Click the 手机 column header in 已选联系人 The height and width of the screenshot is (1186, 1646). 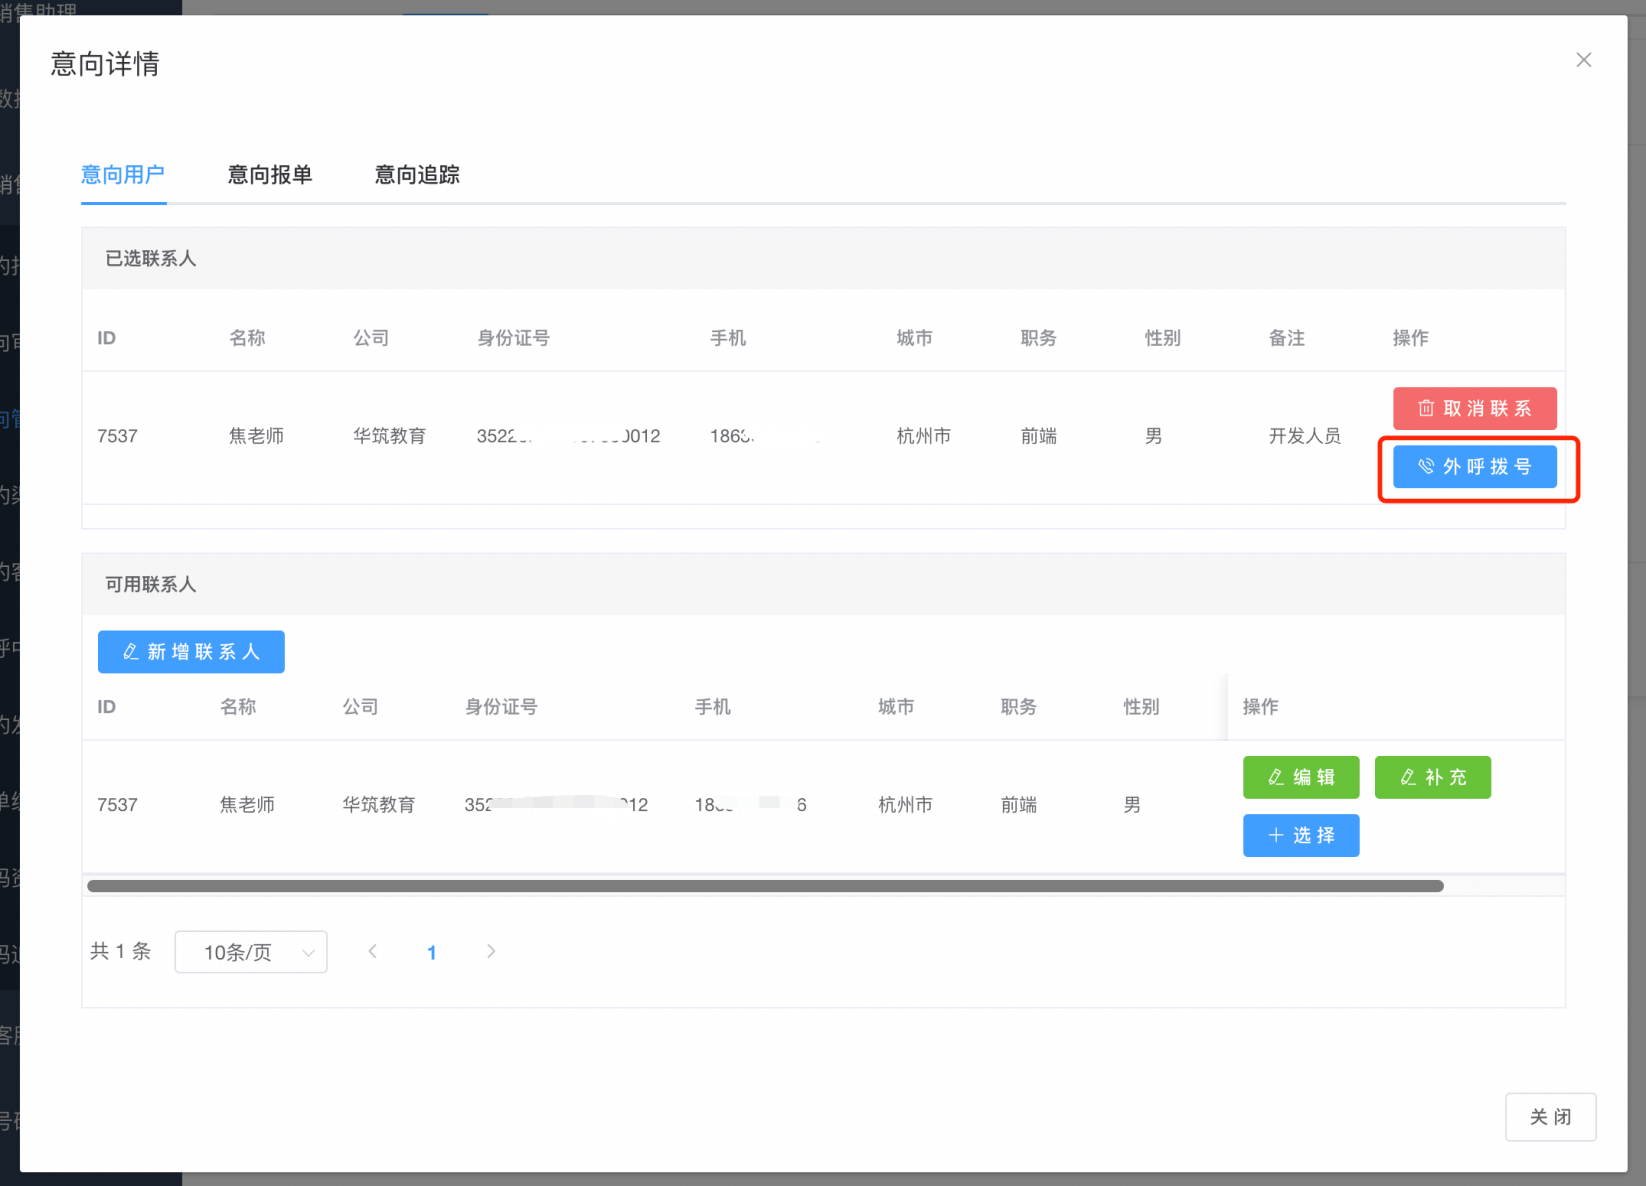(727, 338)
